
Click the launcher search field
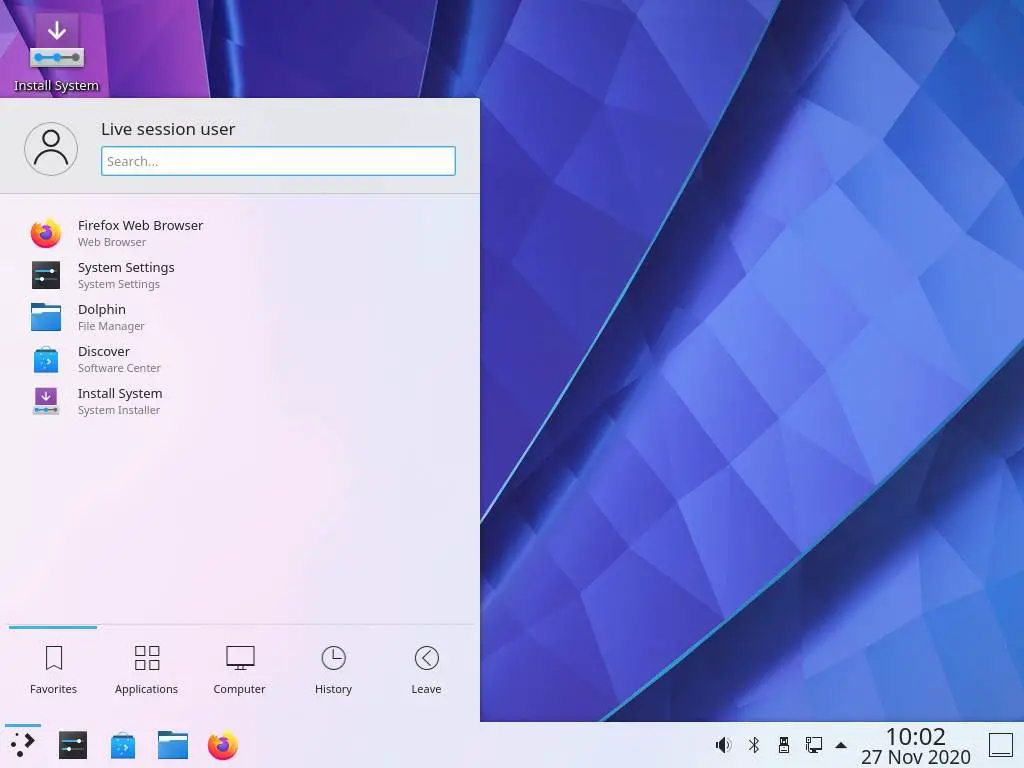click(x=278, y=161)
